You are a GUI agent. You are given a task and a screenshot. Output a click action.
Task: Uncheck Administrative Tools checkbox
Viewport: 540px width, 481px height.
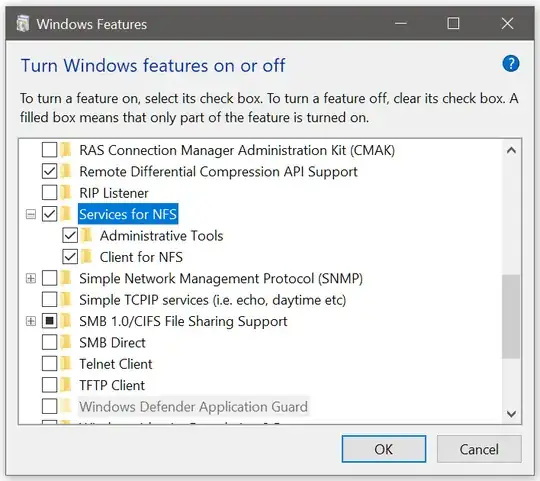70,236
